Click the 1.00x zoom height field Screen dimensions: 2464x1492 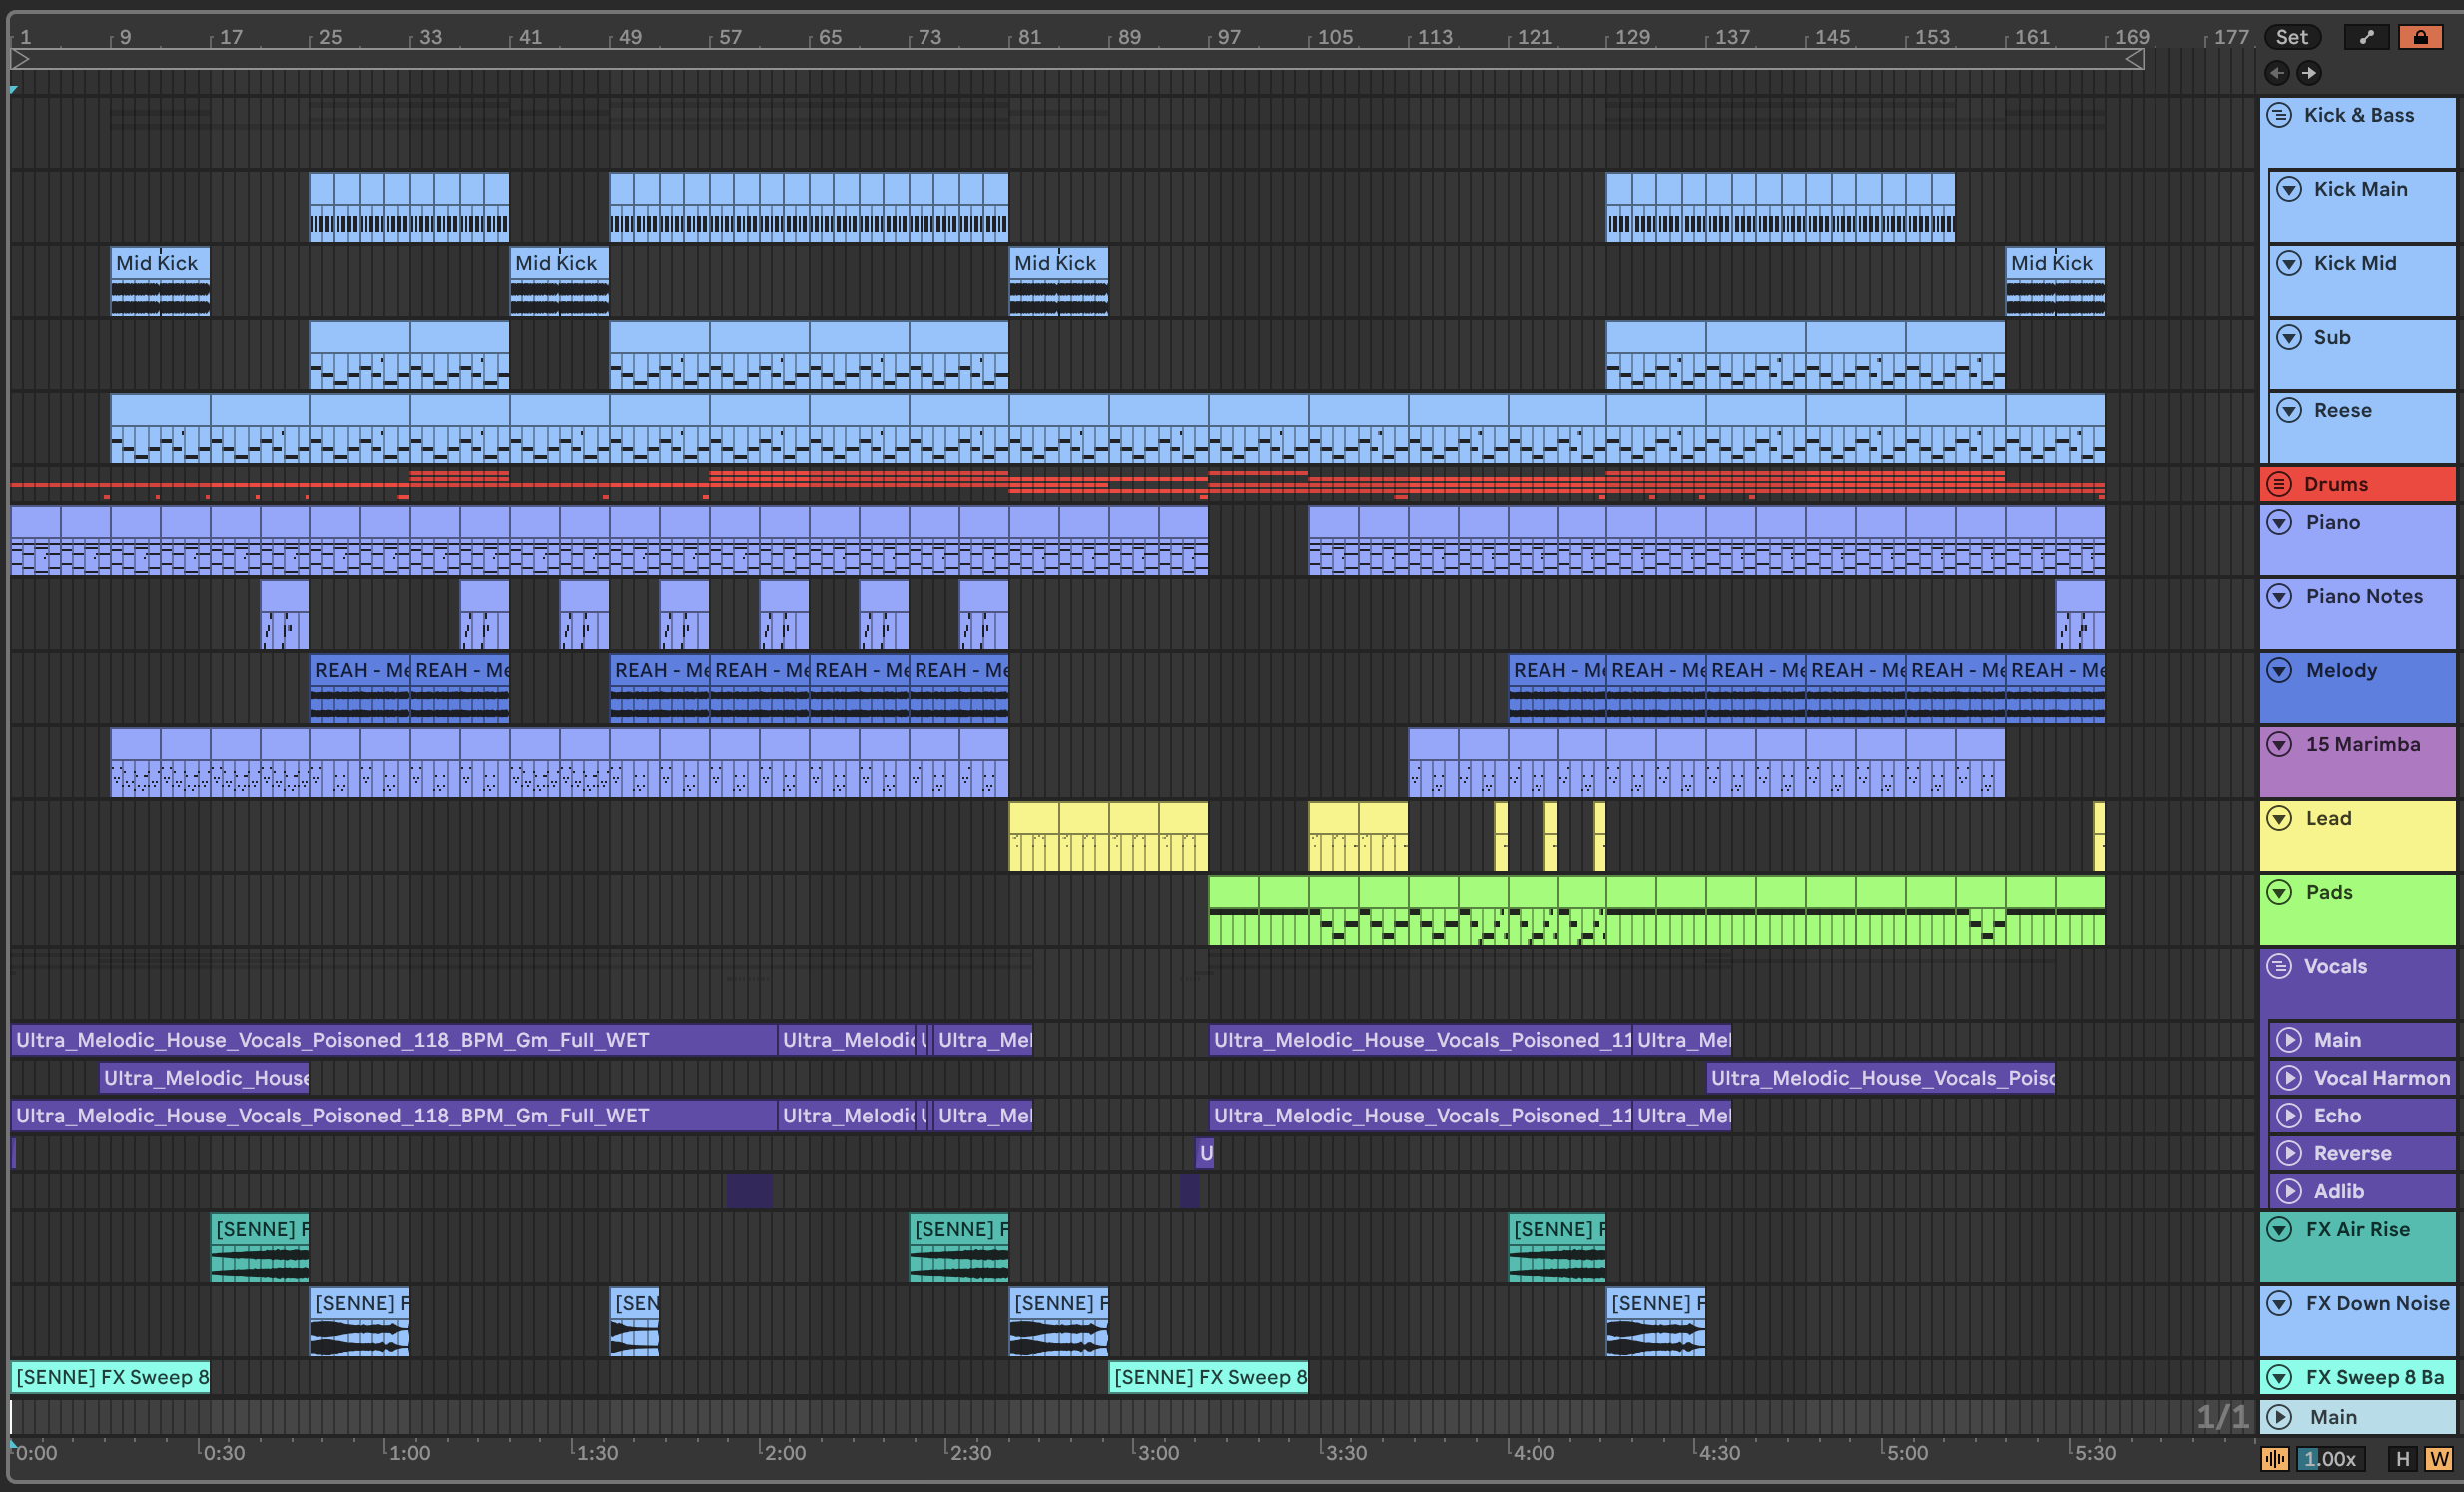[2330, 1459]
